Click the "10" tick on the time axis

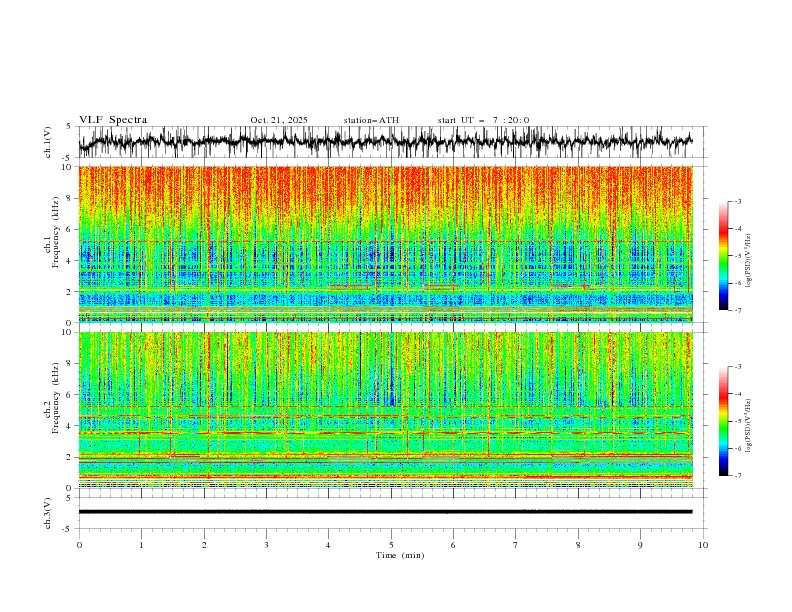(x=703, y=545)
